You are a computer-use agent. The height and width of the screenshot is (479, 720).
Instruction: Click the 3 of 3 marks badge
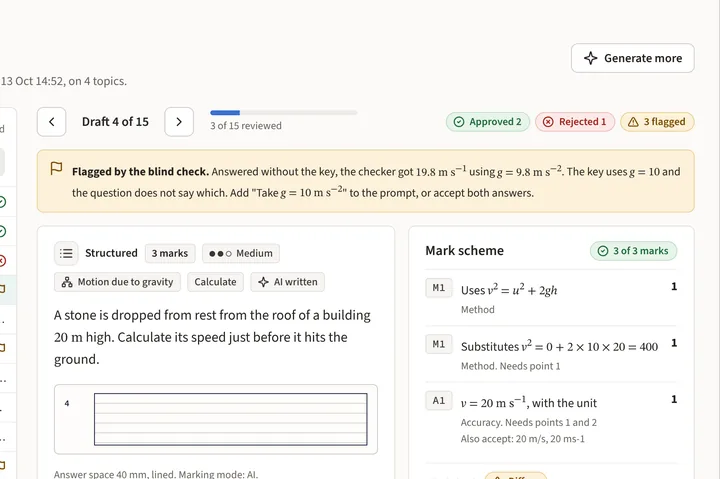pos(633,251)
